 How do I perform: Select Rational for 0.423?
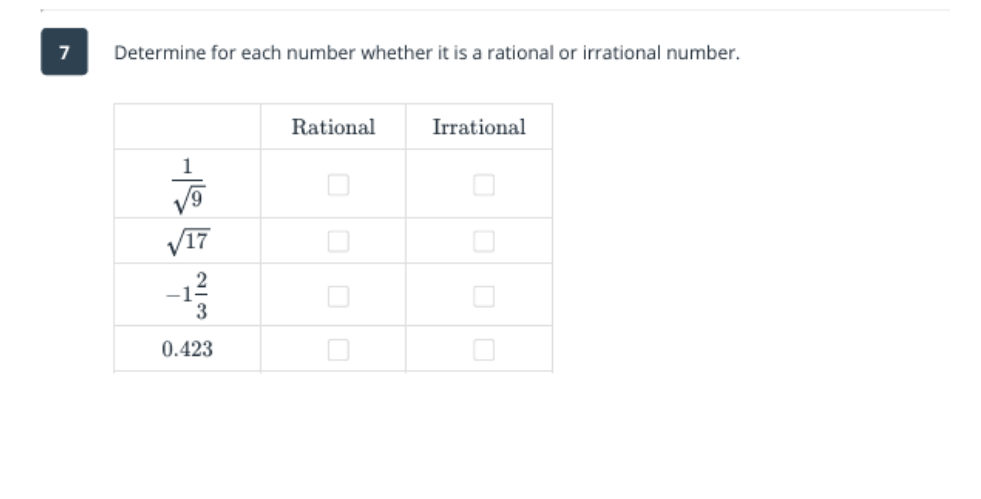pos(339,349)
